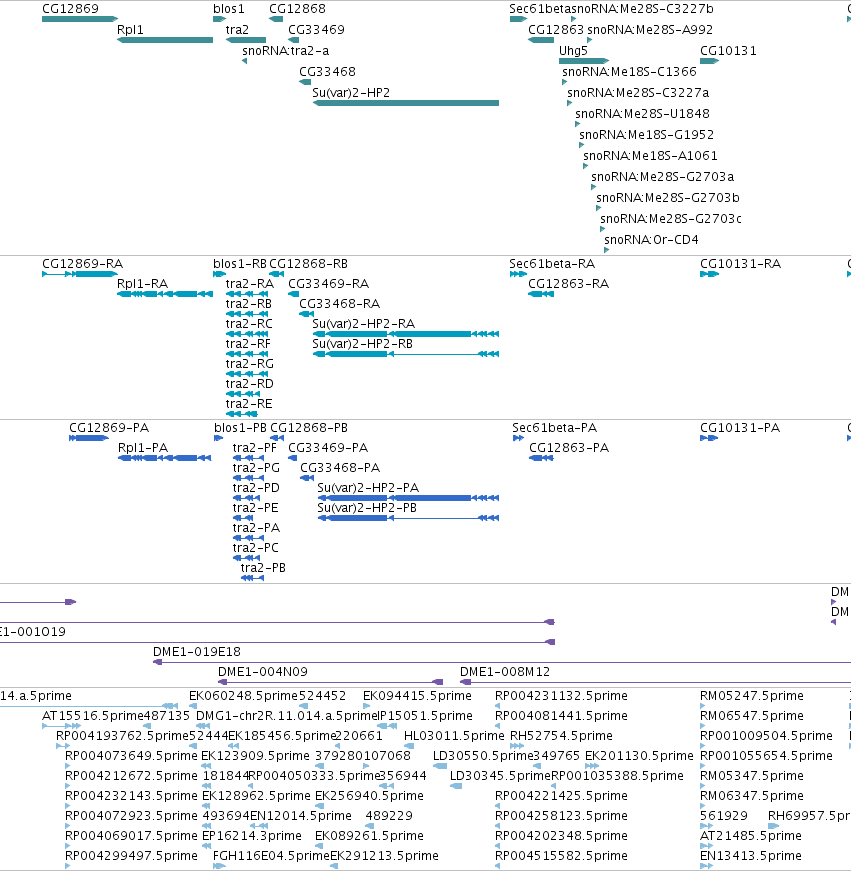851x871 pixels.
Task: Click the DME1-004N09 clone label
Action: click(x=263, y=672)
